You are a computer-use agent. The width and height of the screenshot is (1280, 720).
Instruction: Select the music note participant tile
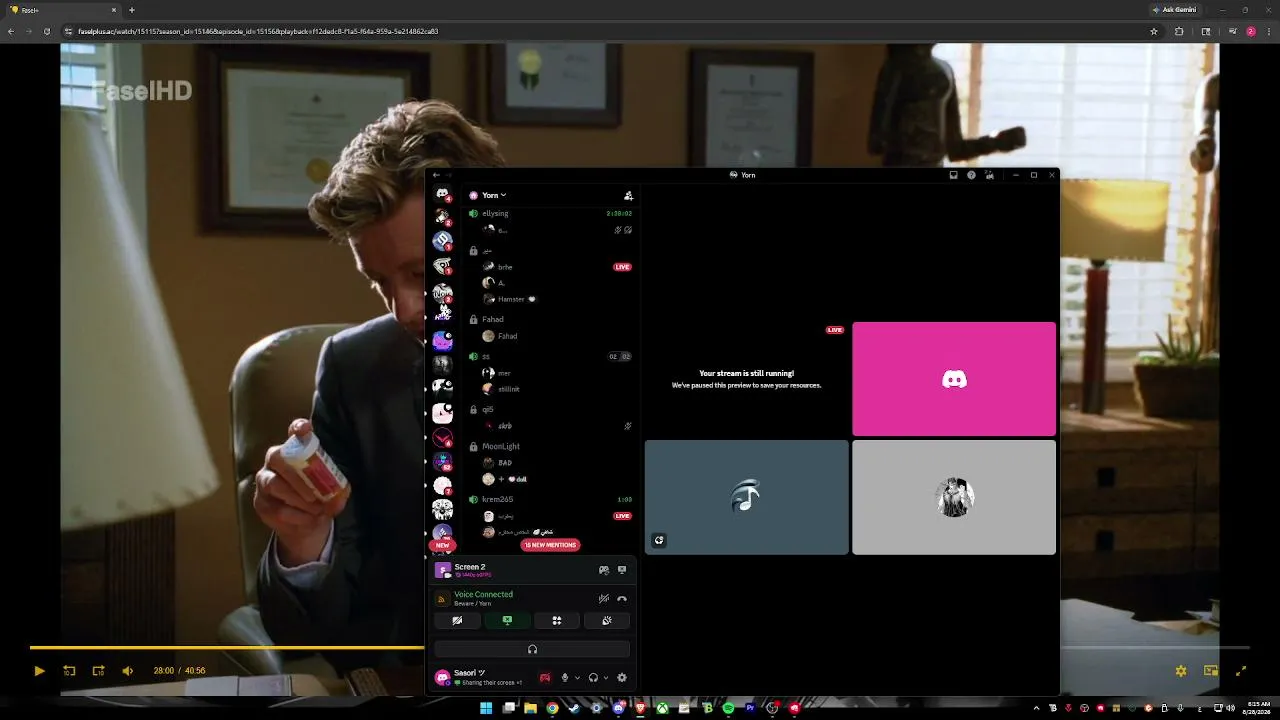(x=746, y=497)
